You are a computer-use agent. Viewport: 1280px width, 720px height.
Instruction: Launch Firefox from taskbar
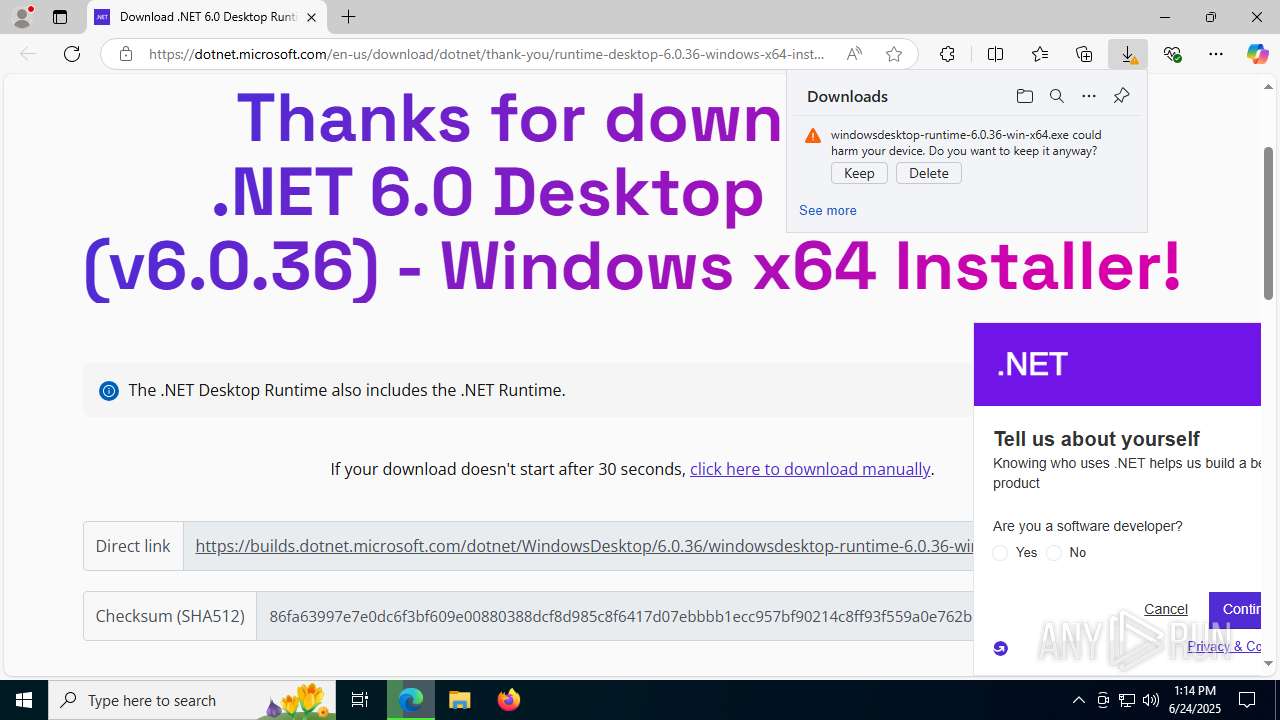(x=509, y=700)
